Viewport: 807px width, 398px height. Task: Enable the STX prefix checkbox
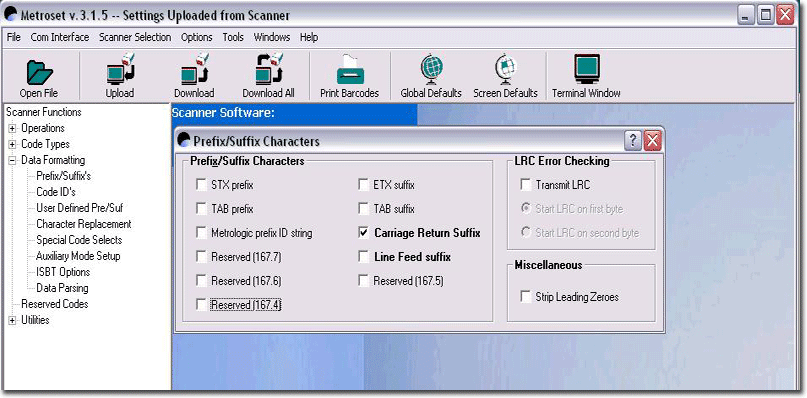point(201,184)
